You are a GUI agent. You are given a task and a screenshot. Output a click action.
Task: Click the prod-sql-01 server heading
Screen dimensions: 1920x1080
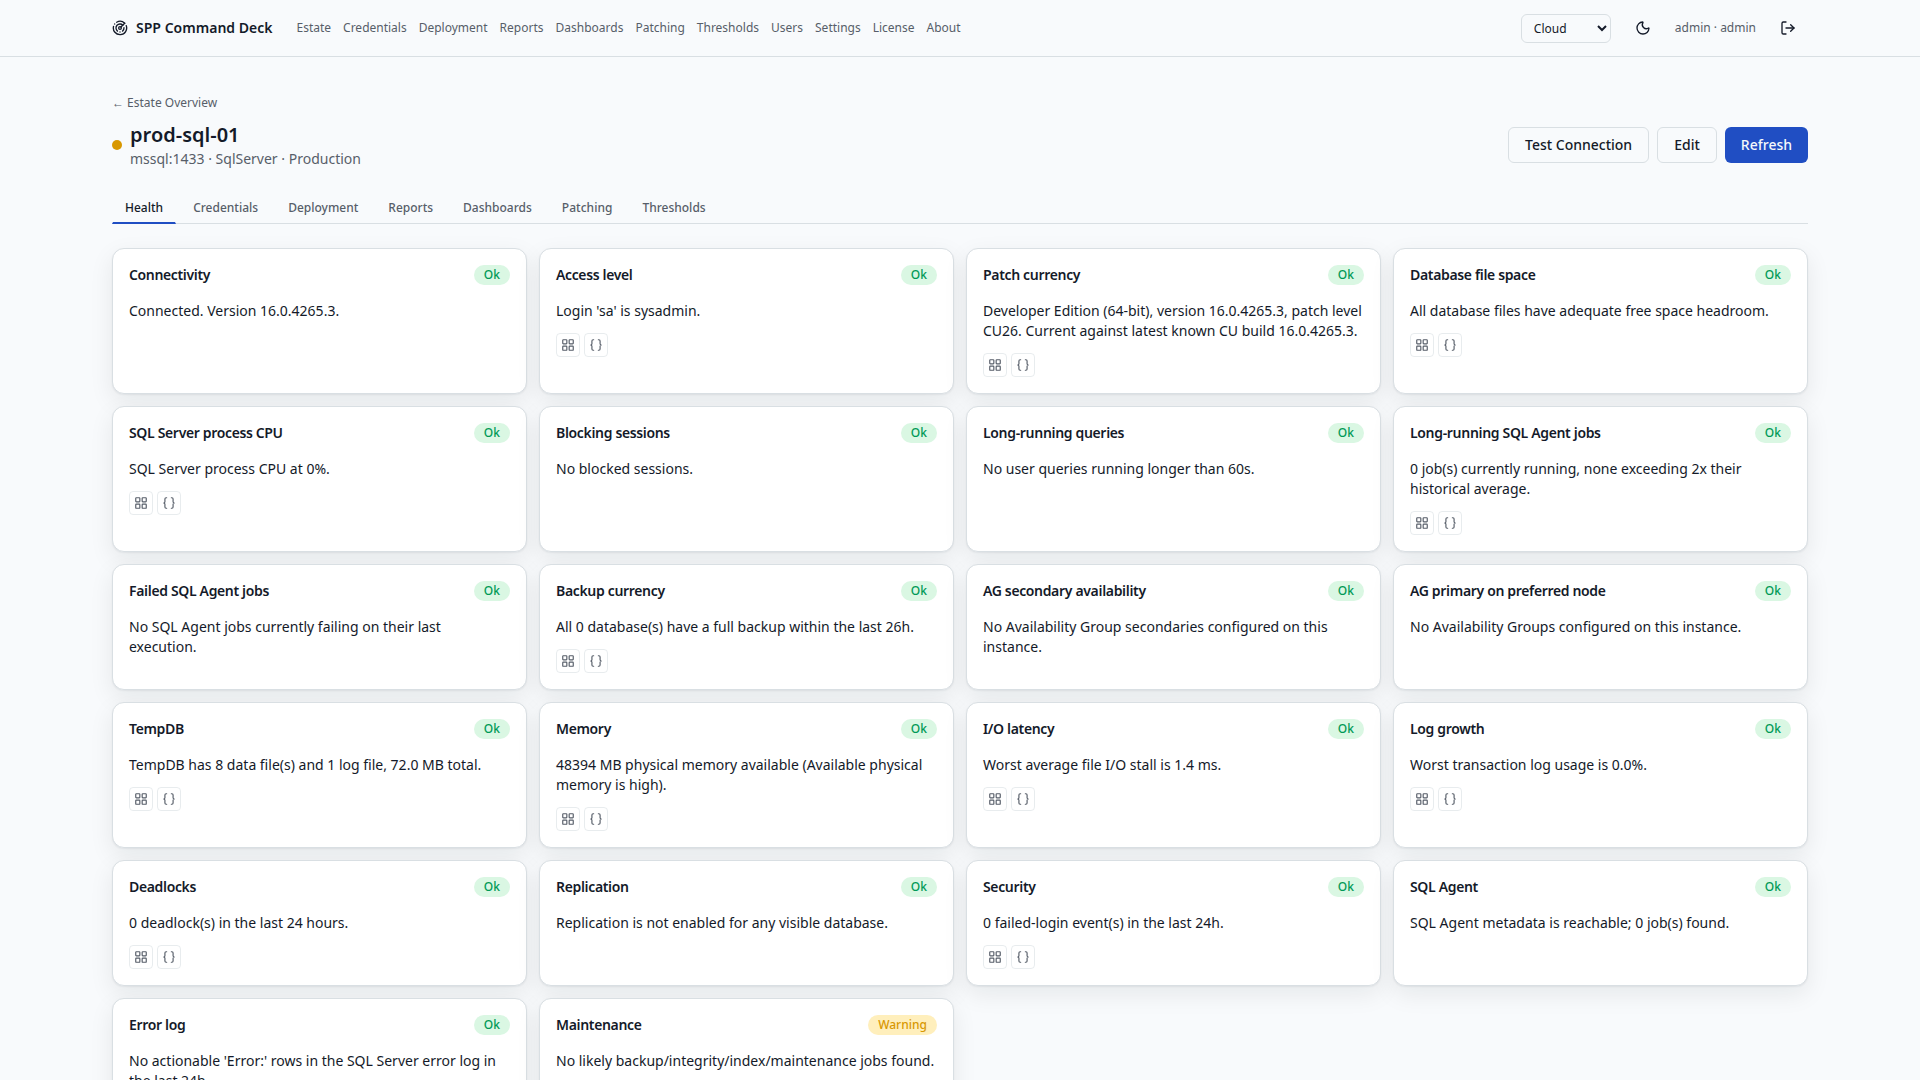[x=184, y=135]
